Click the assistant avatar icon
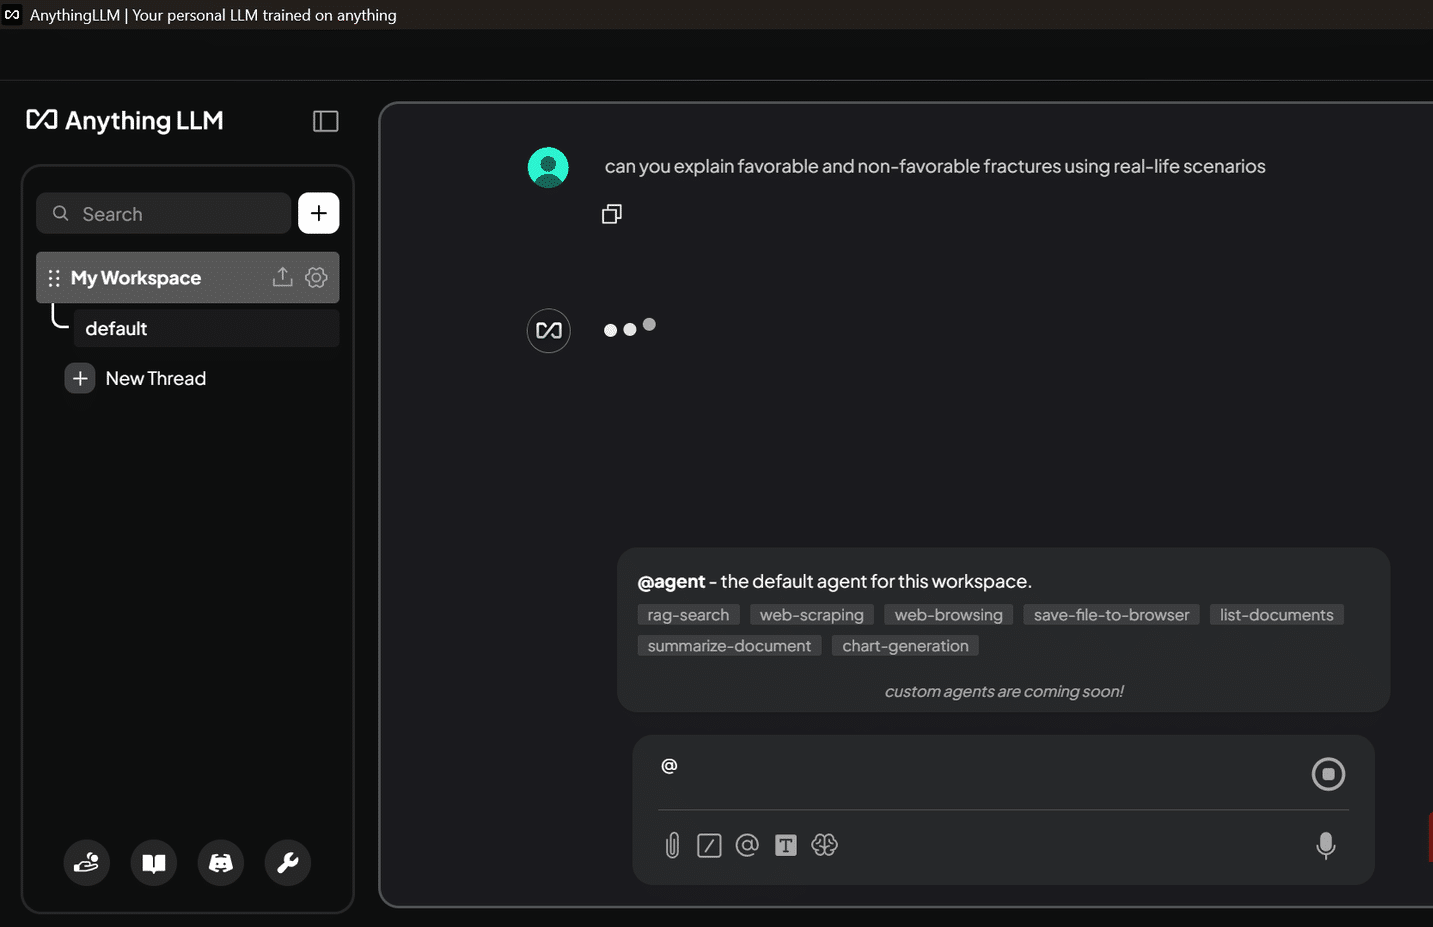This screenshot has width=1433, height=927. [x=549, y=331]
